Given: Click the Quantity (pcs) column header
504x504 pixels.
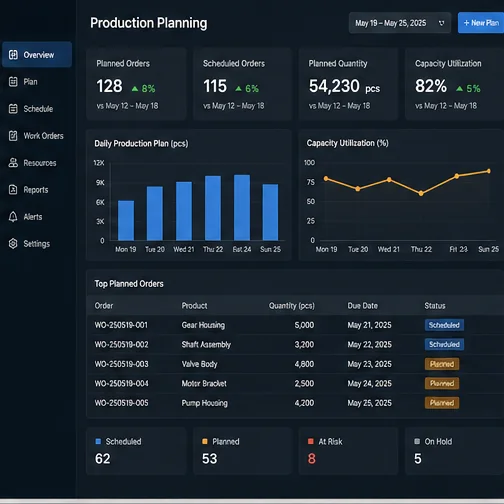Looking at the screenshot, I should click(x=292, y=306).
